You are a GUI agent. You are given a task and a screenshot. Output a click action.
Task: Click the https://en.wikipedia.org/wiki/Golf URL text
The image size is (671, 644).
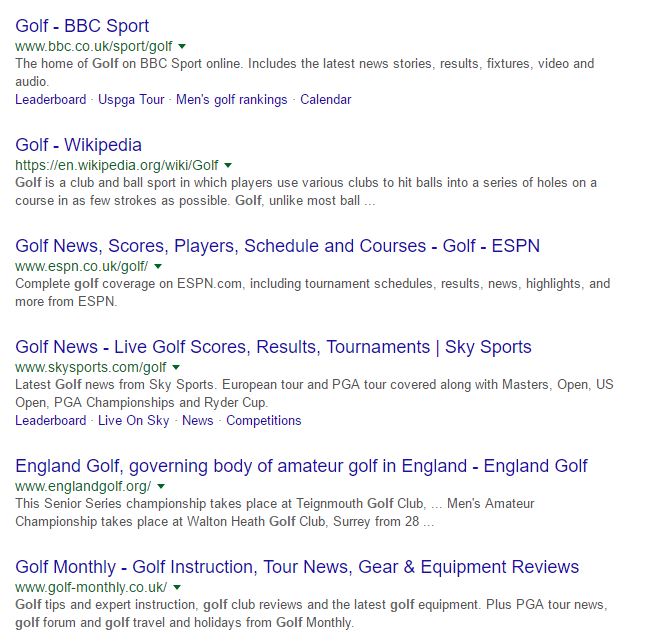117,165
